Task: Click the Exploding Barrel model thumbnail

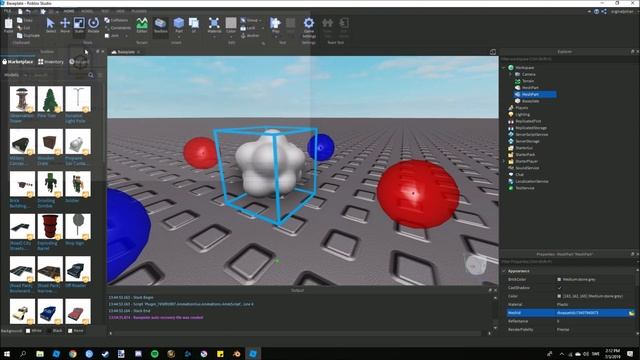Action: 50,226
